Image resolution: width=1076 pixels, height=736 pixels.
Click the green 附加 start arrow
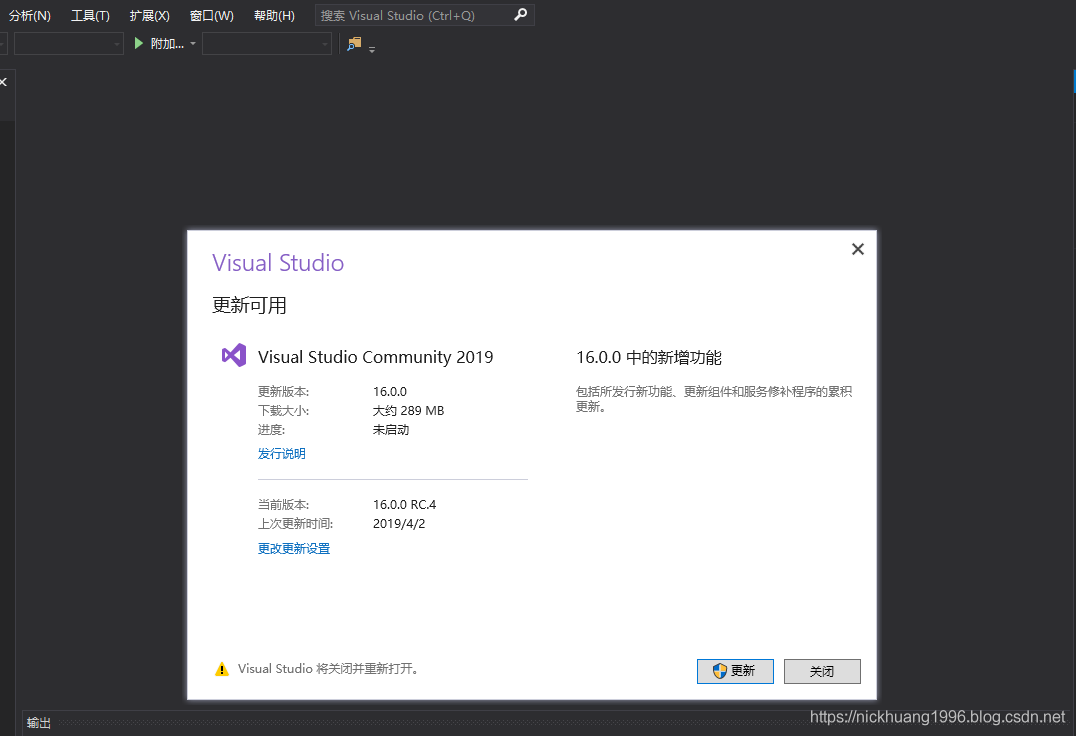[x=139, y=43]
